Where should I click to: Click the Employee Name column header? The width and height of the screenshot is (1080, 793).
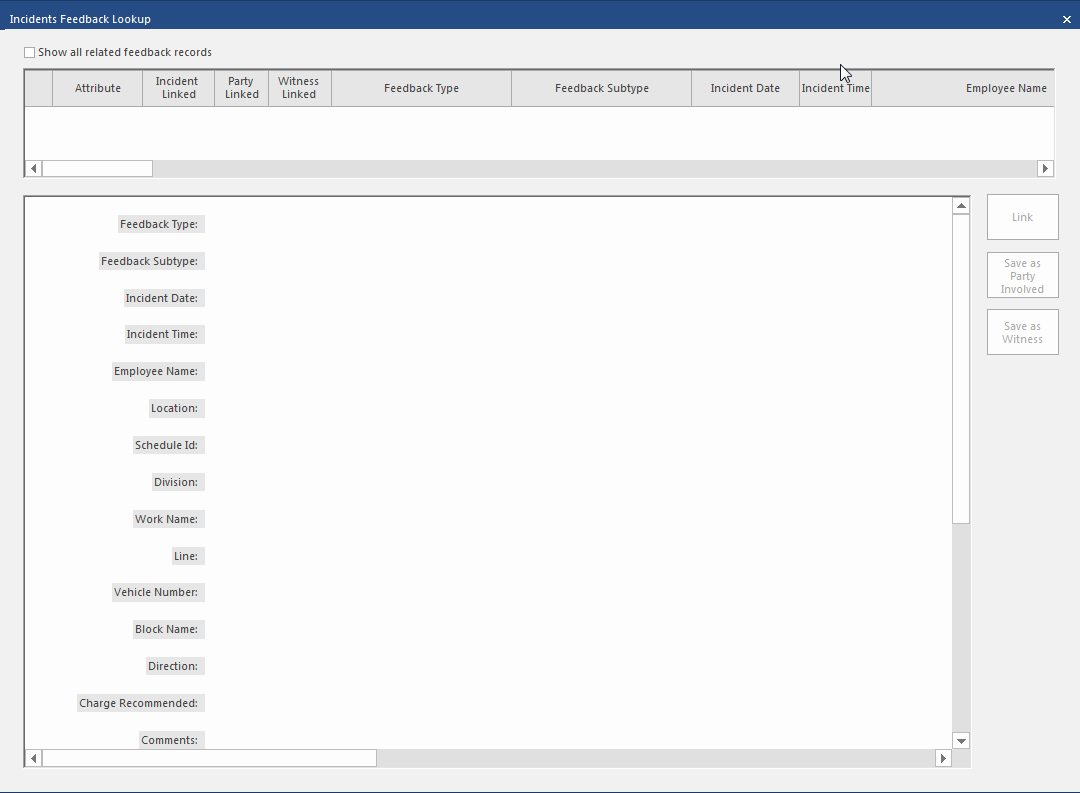(1006, 88)
